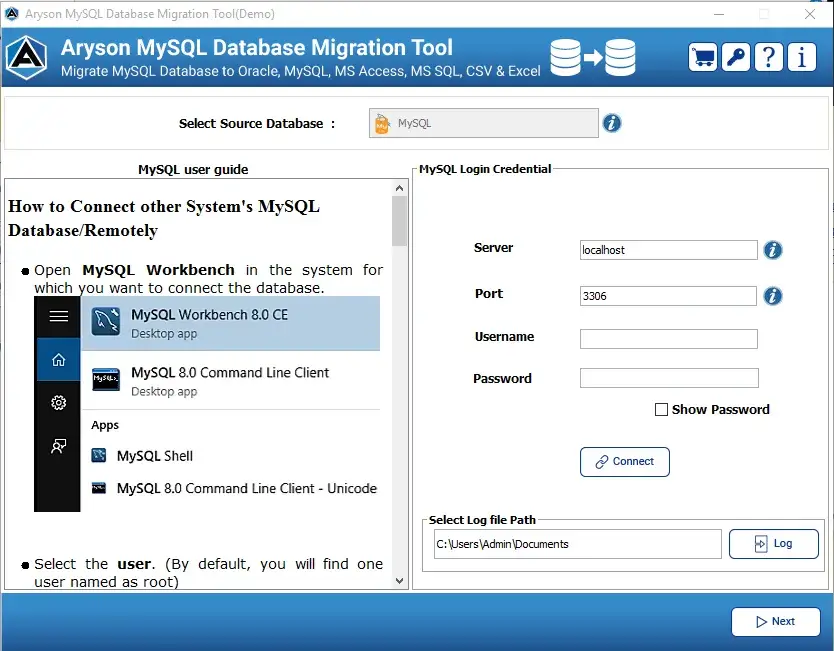The height and width of the screenshot is (651, 834).
Task: Click the database migration graphic in header
Action: pyautogui.click(x=593, y=57)
